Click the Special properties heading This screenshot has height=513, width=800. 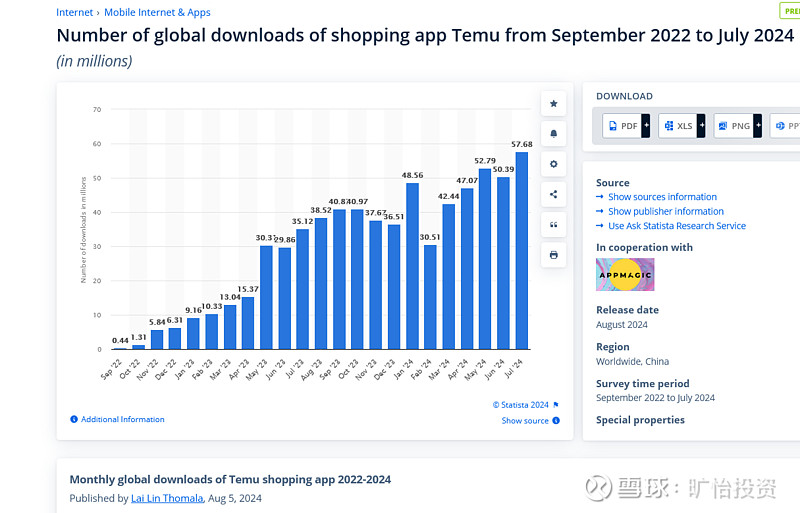click(640, 420)
